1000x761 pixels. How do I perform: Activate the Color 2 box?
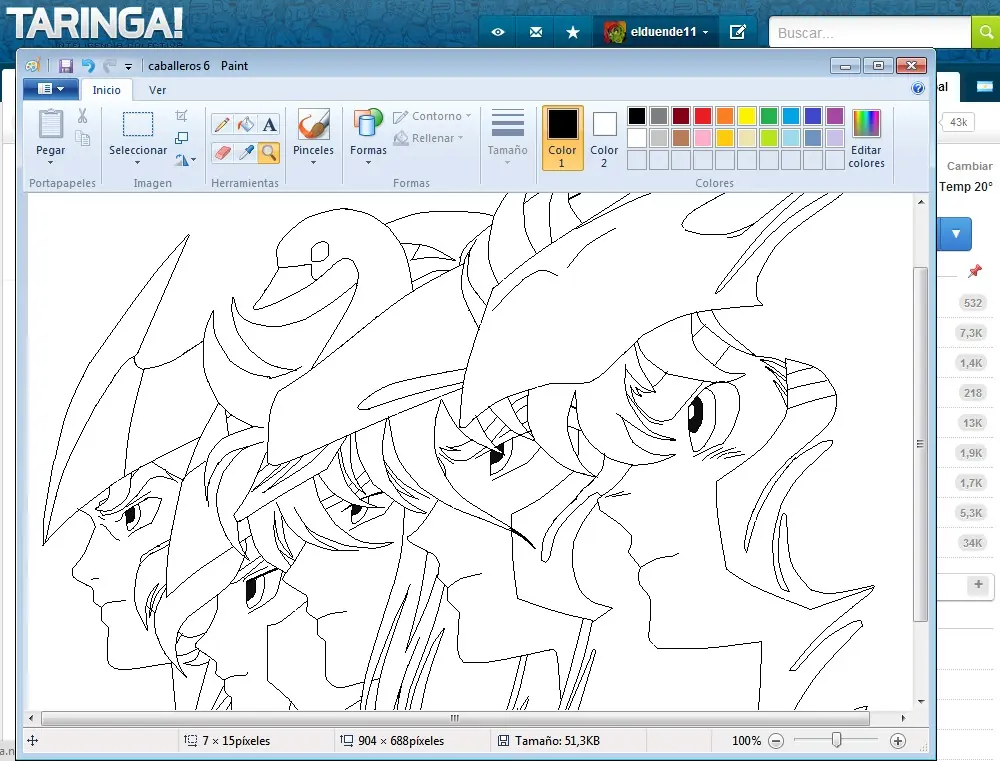coord(604,137)
